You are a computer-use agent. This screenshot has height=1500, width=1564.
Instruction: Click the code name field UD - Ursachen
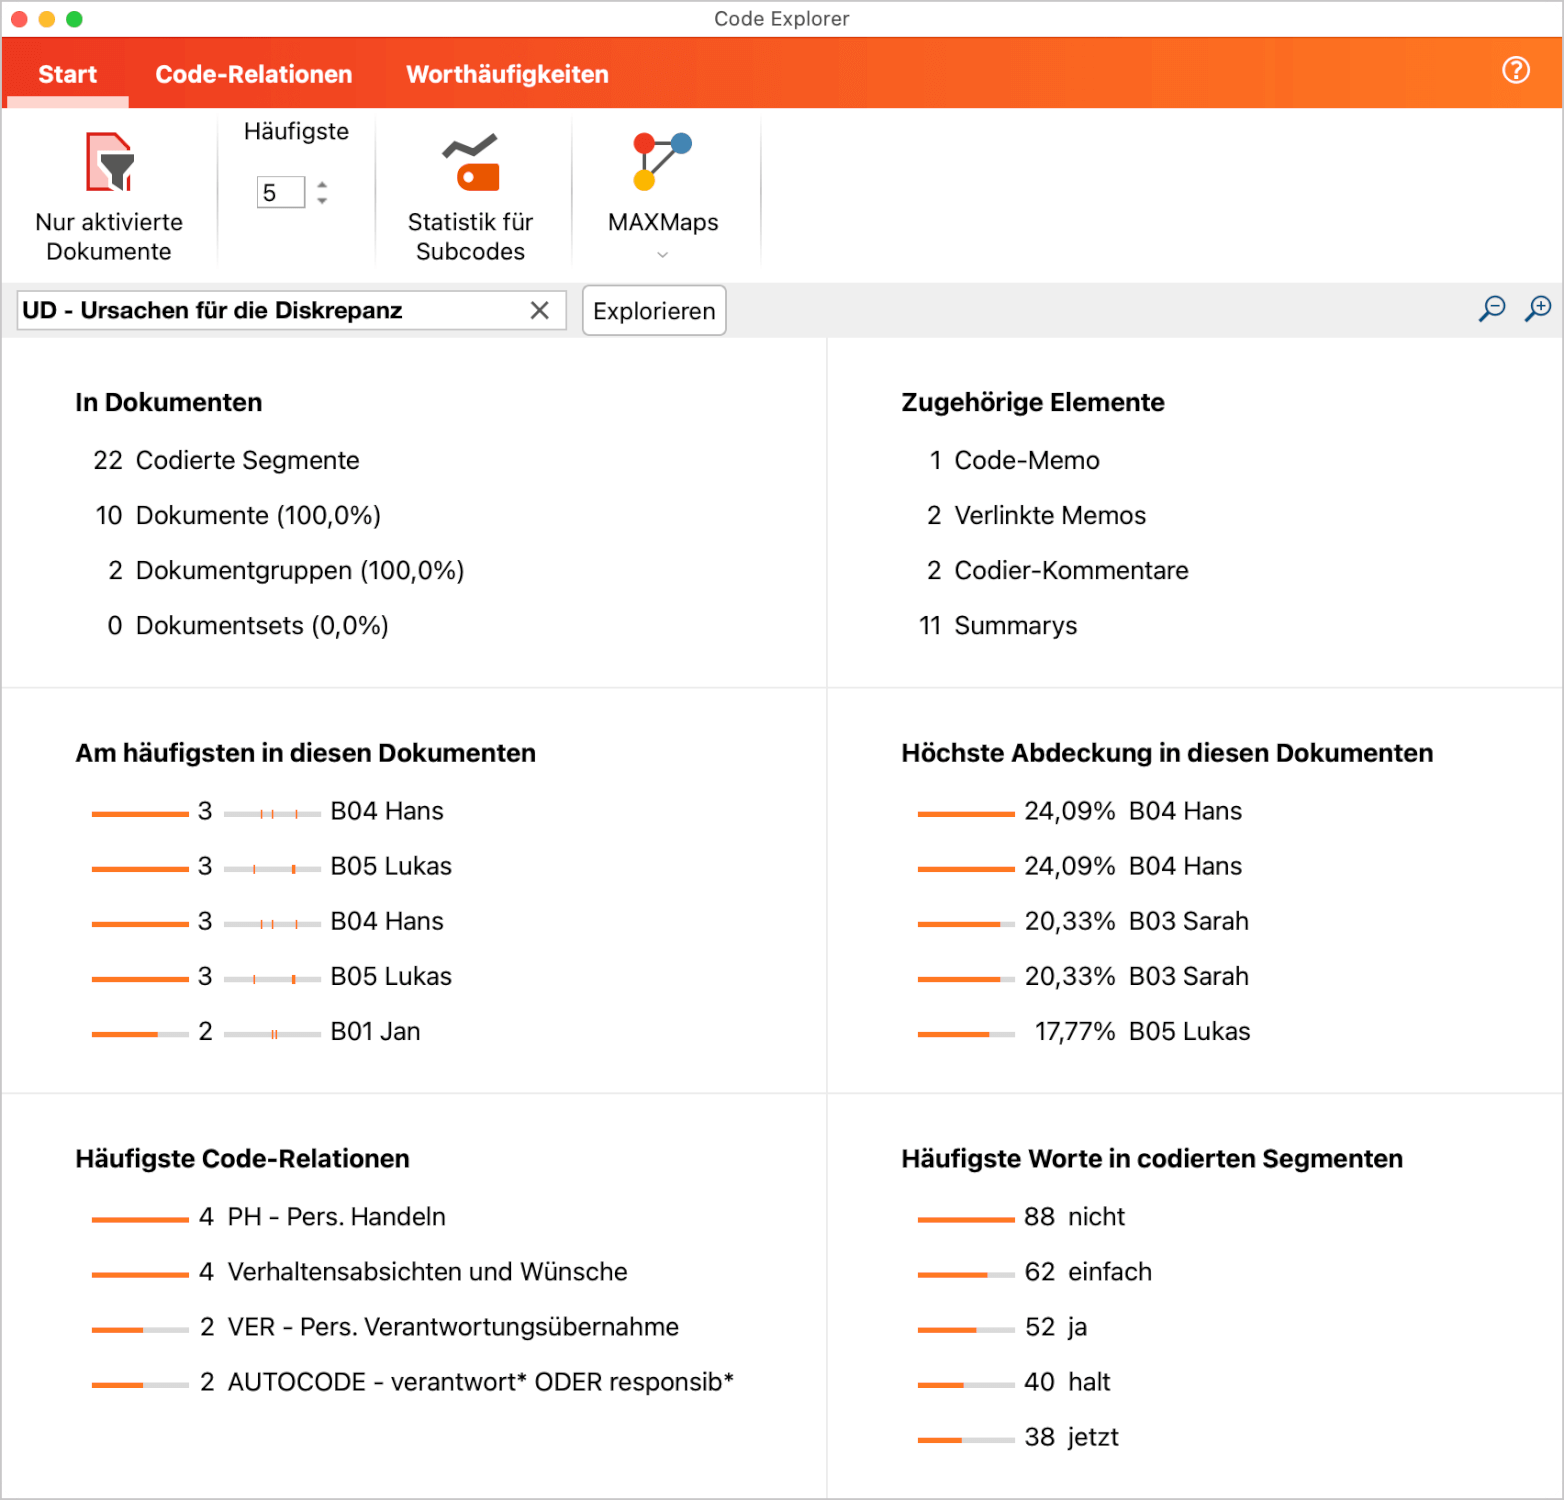[x=270, y=311]
